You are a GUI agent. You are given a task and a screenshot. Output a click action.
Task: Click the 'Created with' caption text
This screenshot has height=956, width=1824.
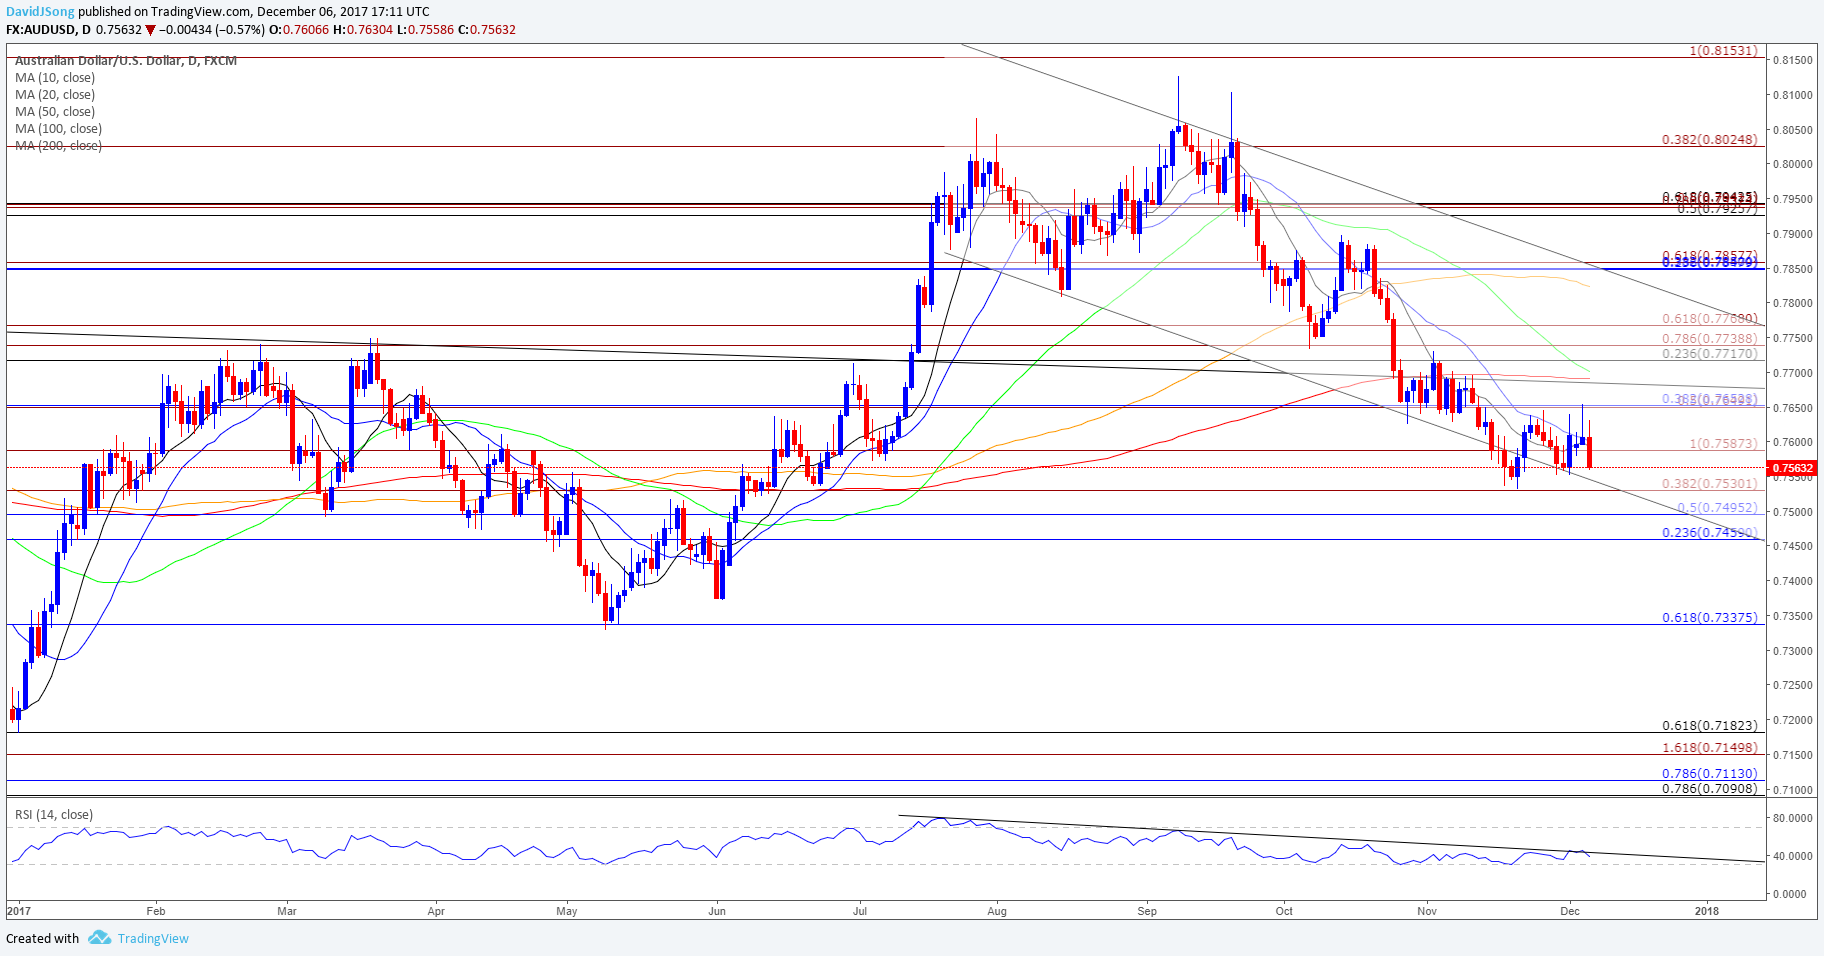[42, 938]
